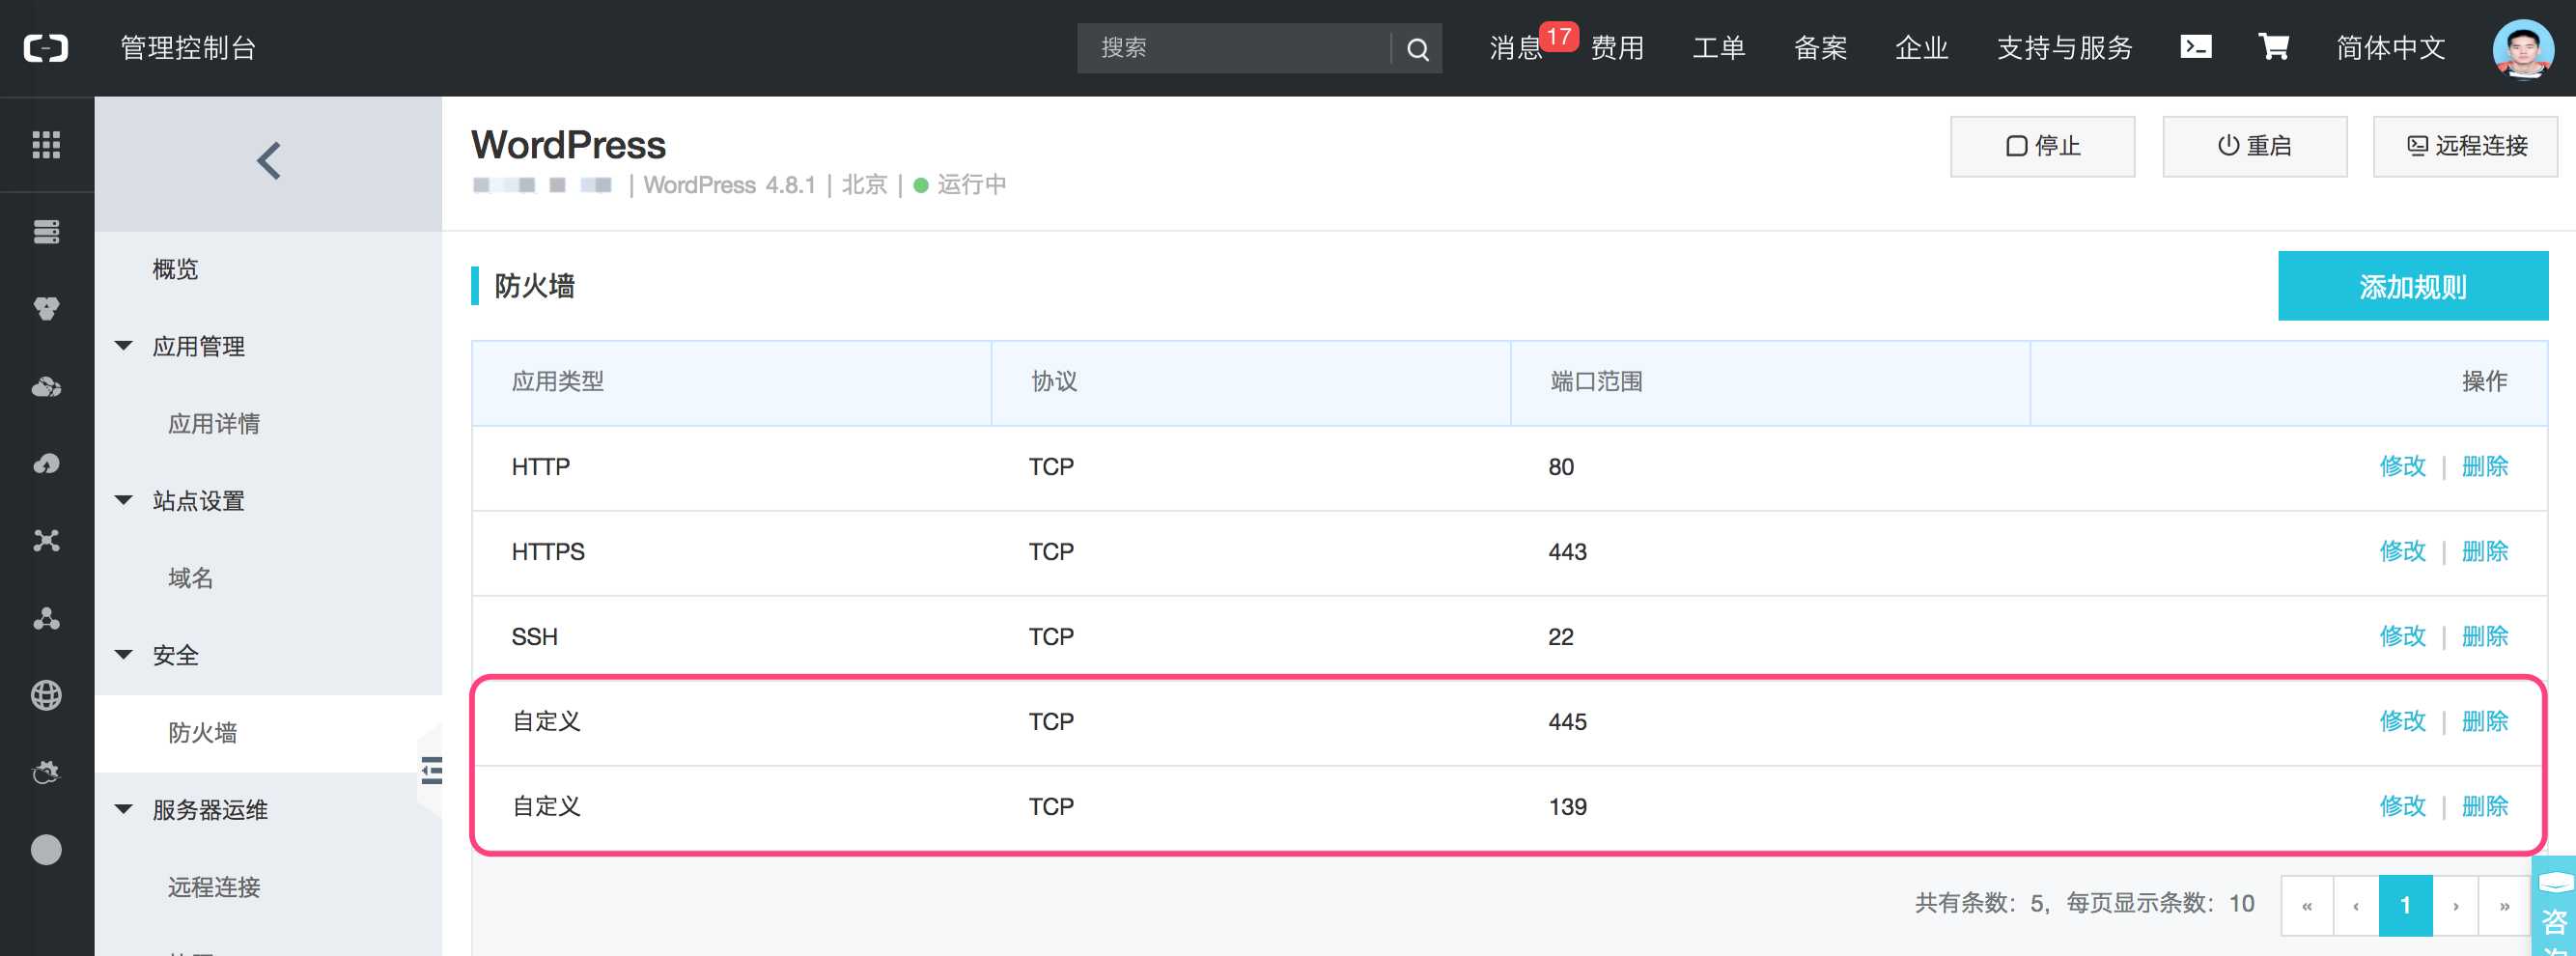
Task: Open the Cloud Shell terminal icon
Action: coord(2195,47)
